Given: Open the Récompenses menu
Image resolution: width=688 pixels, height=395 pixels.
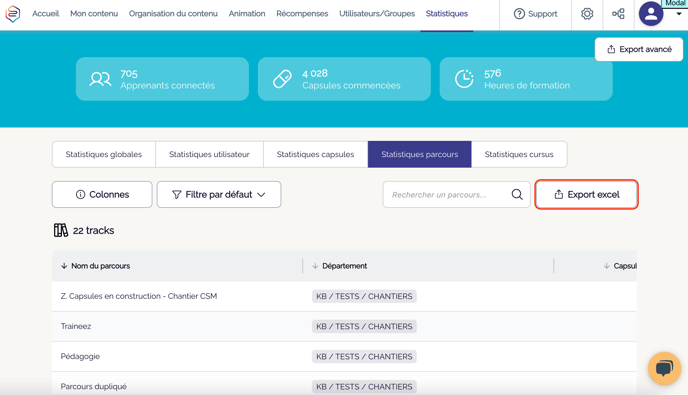Looking at the screenshot, I should 302,14.
